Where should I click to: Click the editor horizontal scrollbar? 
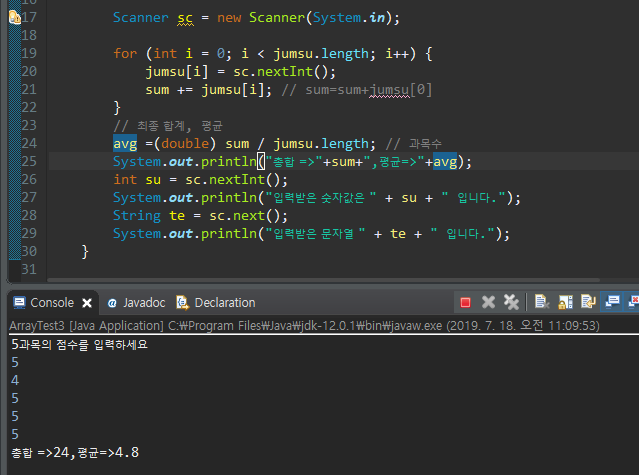(x=323, y=280)
